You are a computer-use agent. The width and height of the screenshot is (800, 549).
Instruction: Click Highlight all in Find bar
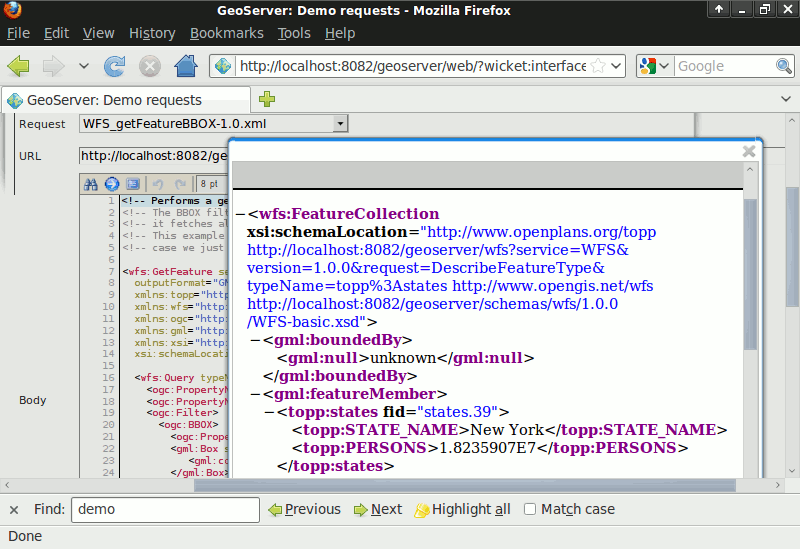click(x=462, y=509)
